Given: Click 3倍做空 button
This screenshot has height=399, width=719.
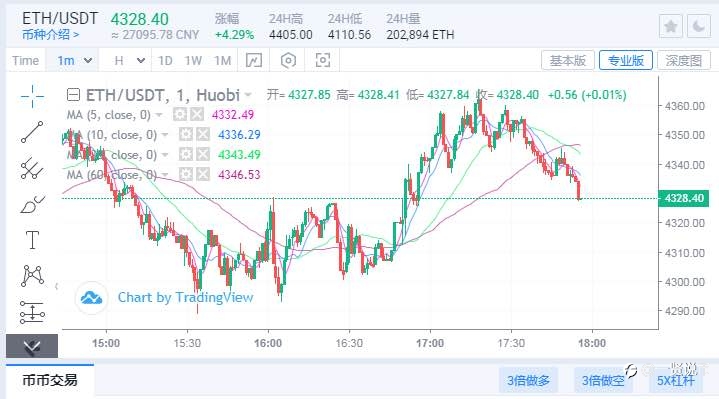Looking at the screenshot, I should pos(603,380).
